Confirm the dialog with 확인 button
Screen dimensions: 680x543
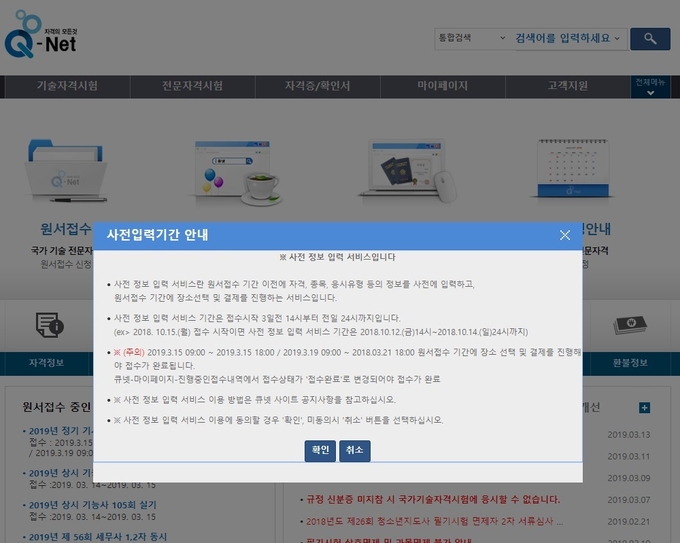pos(320,451)
